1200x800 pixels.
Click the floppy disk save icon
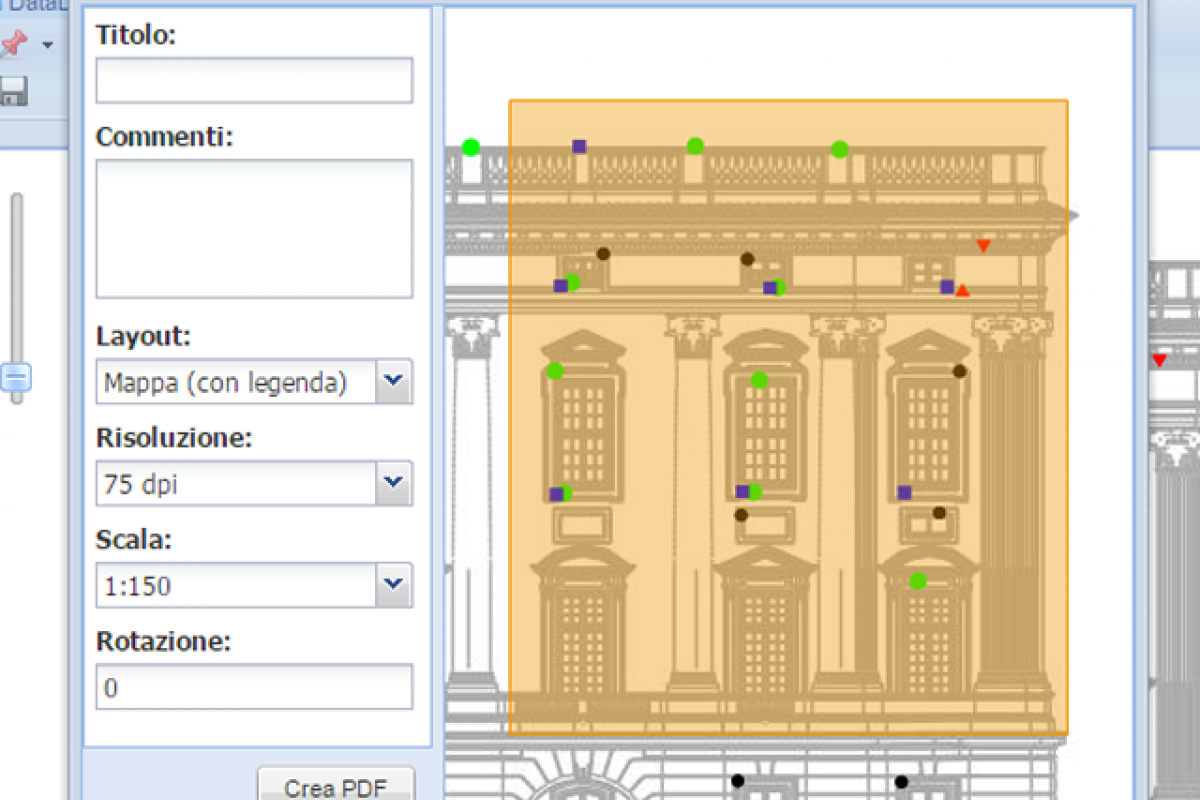click(x=11, y=91)
